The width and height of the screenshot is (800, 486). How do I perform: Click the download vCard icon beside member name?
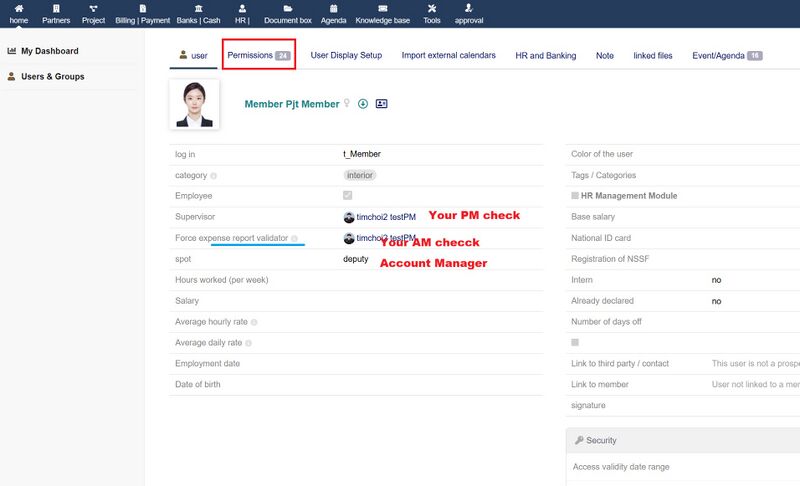tap(363, 104)
